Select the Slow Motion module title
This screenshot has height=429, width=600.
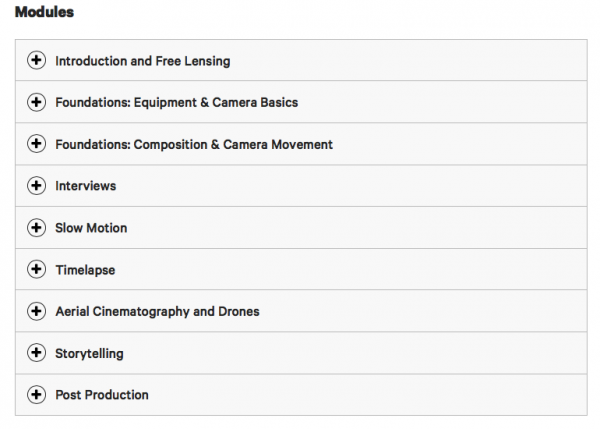91,228
